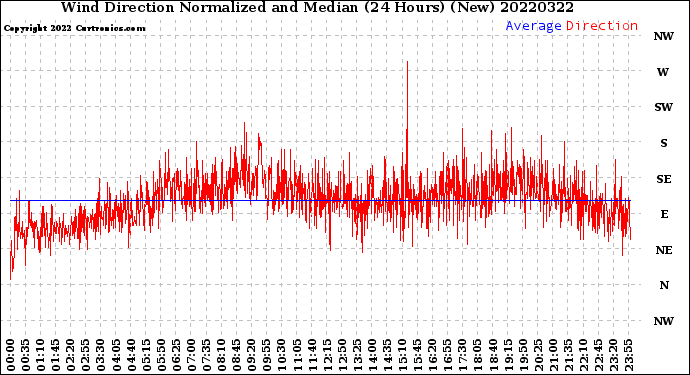
Task: Click the 21:00 time label
Action: [552, 355]
